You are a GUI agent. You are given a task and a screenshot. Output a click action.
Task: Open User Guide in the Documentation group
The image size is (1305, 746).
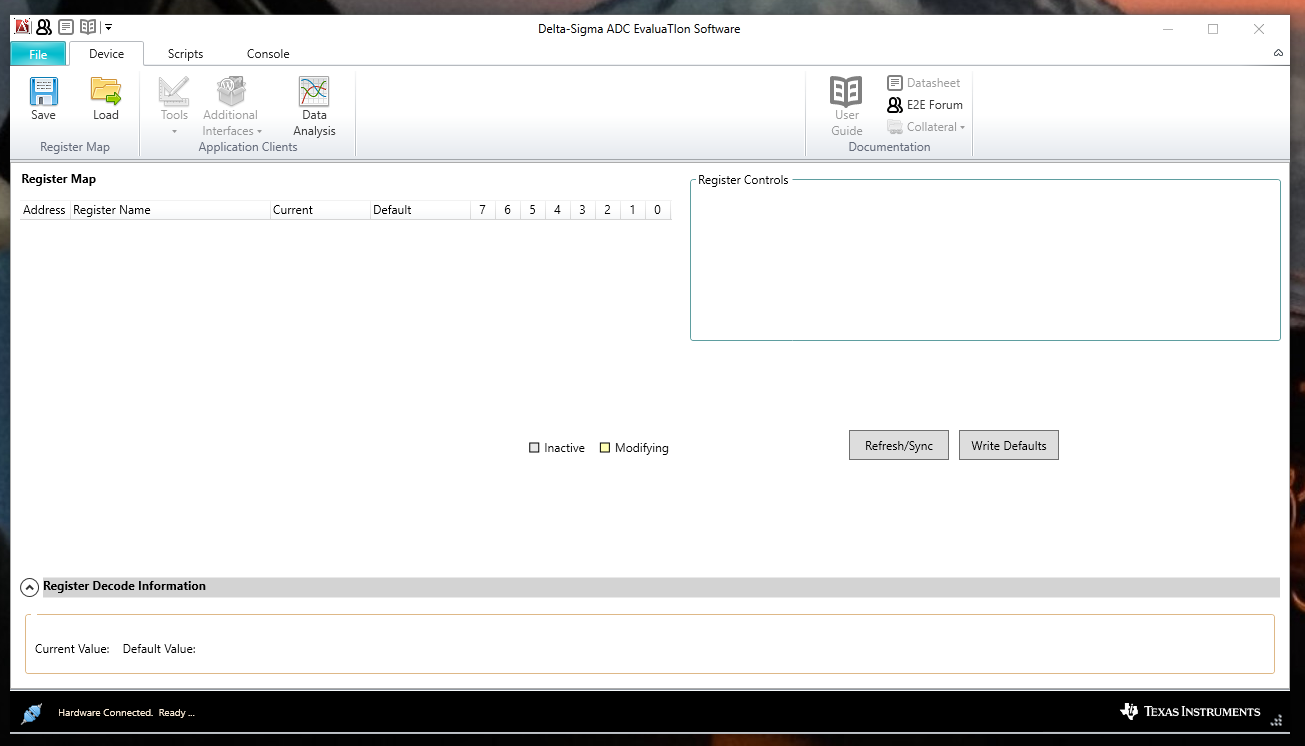tap(847, 106)
